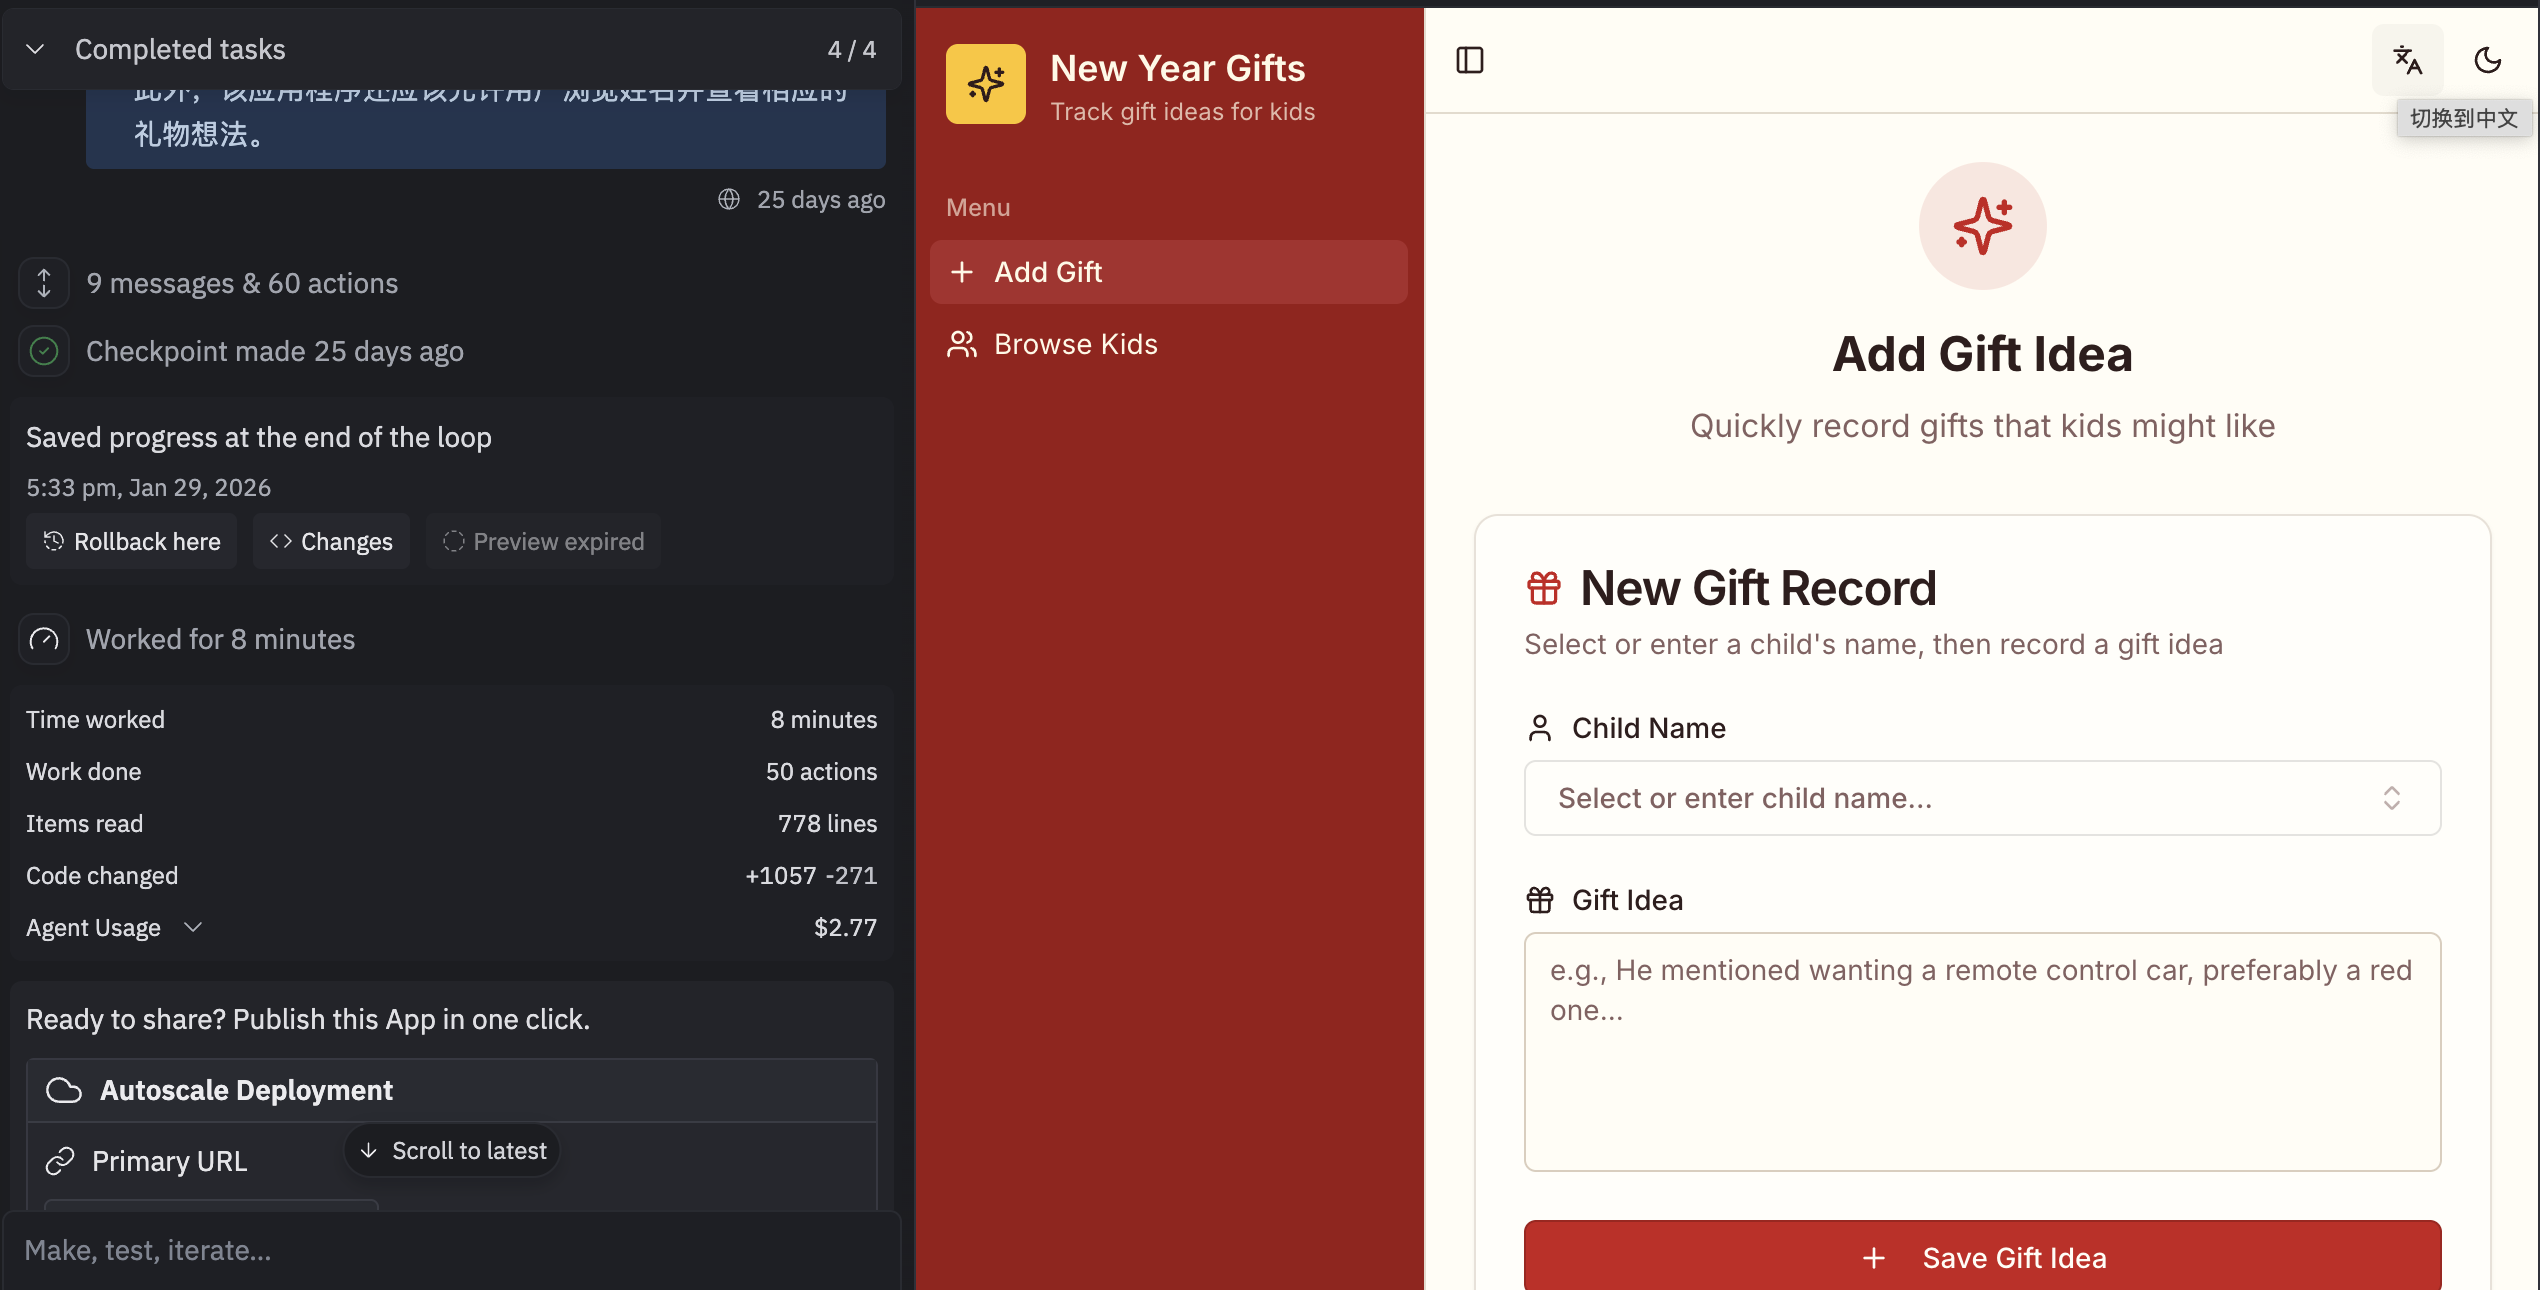Click the Worked for 8 minutes gauge icon
The height and width of the screenshot is (1290, 2540).
point(43,639)
